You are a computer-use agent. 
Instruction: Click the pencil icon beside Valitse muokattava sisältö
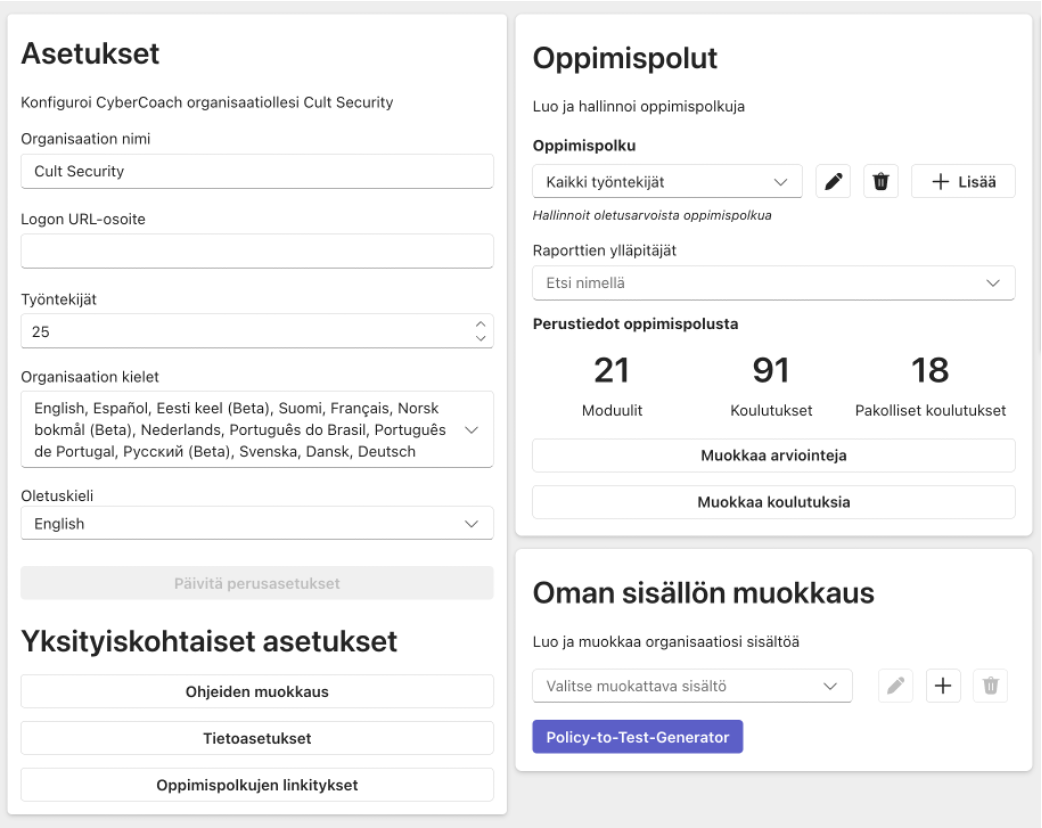[896, 686]
